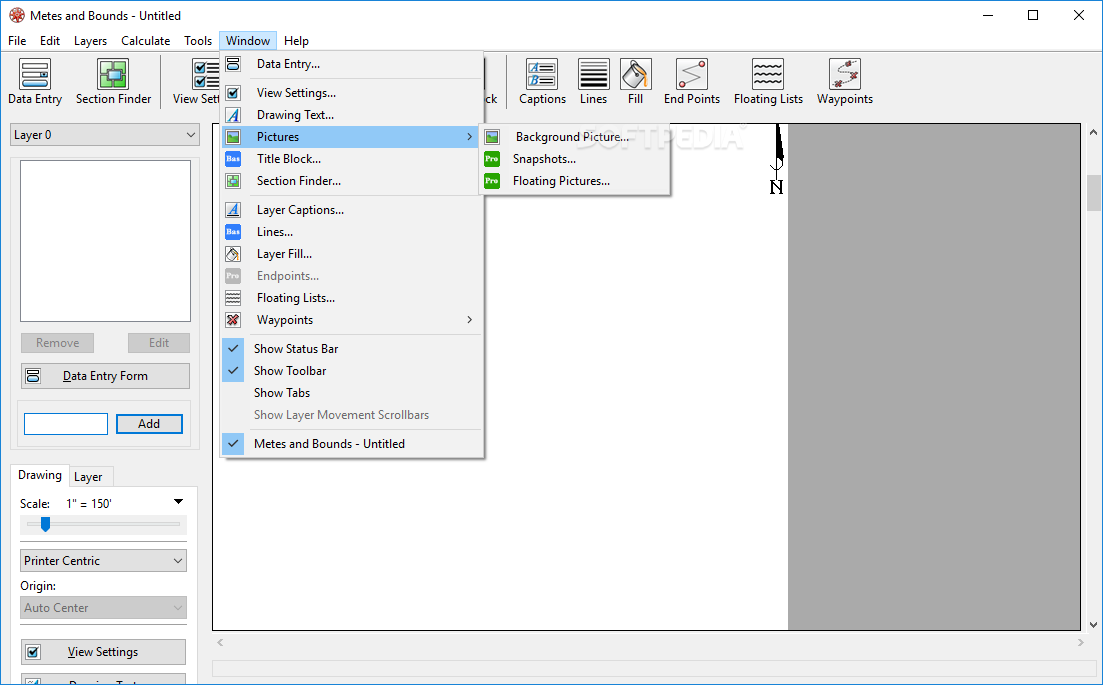Choose Floating Lists... menu entry
The height and width of the screenshot is (685, 1103).
tap(352, 298)
